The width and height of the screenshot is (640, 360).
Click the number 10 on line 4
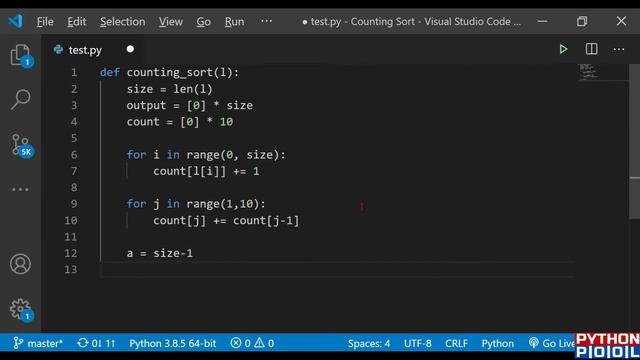226,122
